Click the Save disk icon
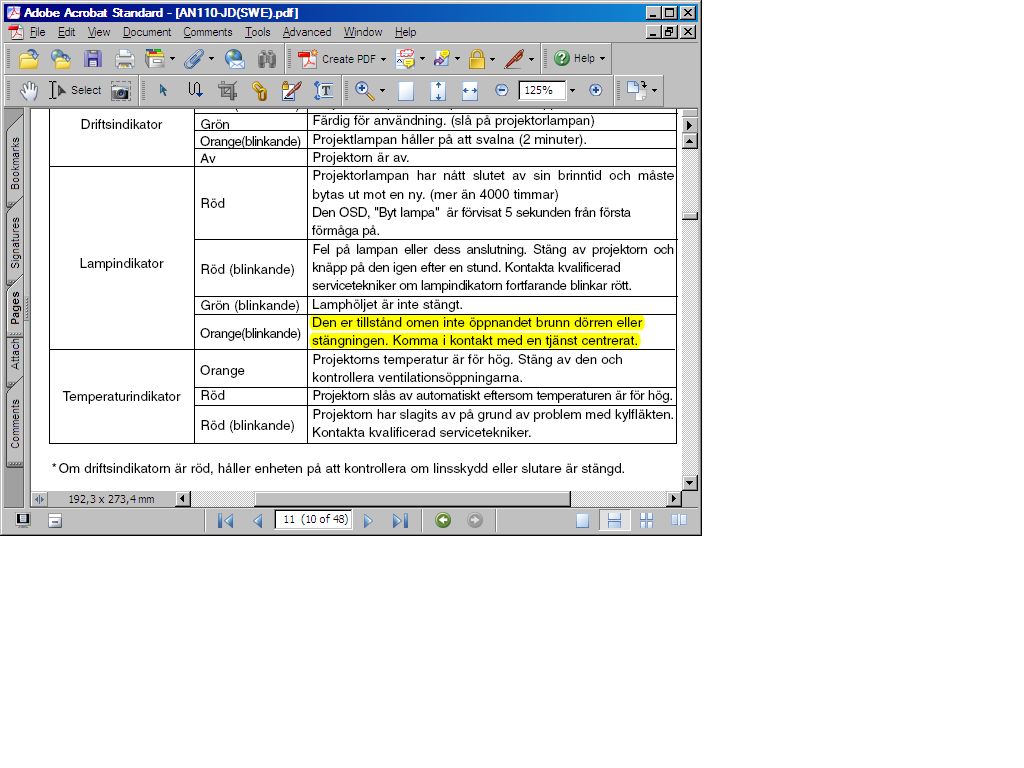The image size is (1024, 768). [93, 59]
